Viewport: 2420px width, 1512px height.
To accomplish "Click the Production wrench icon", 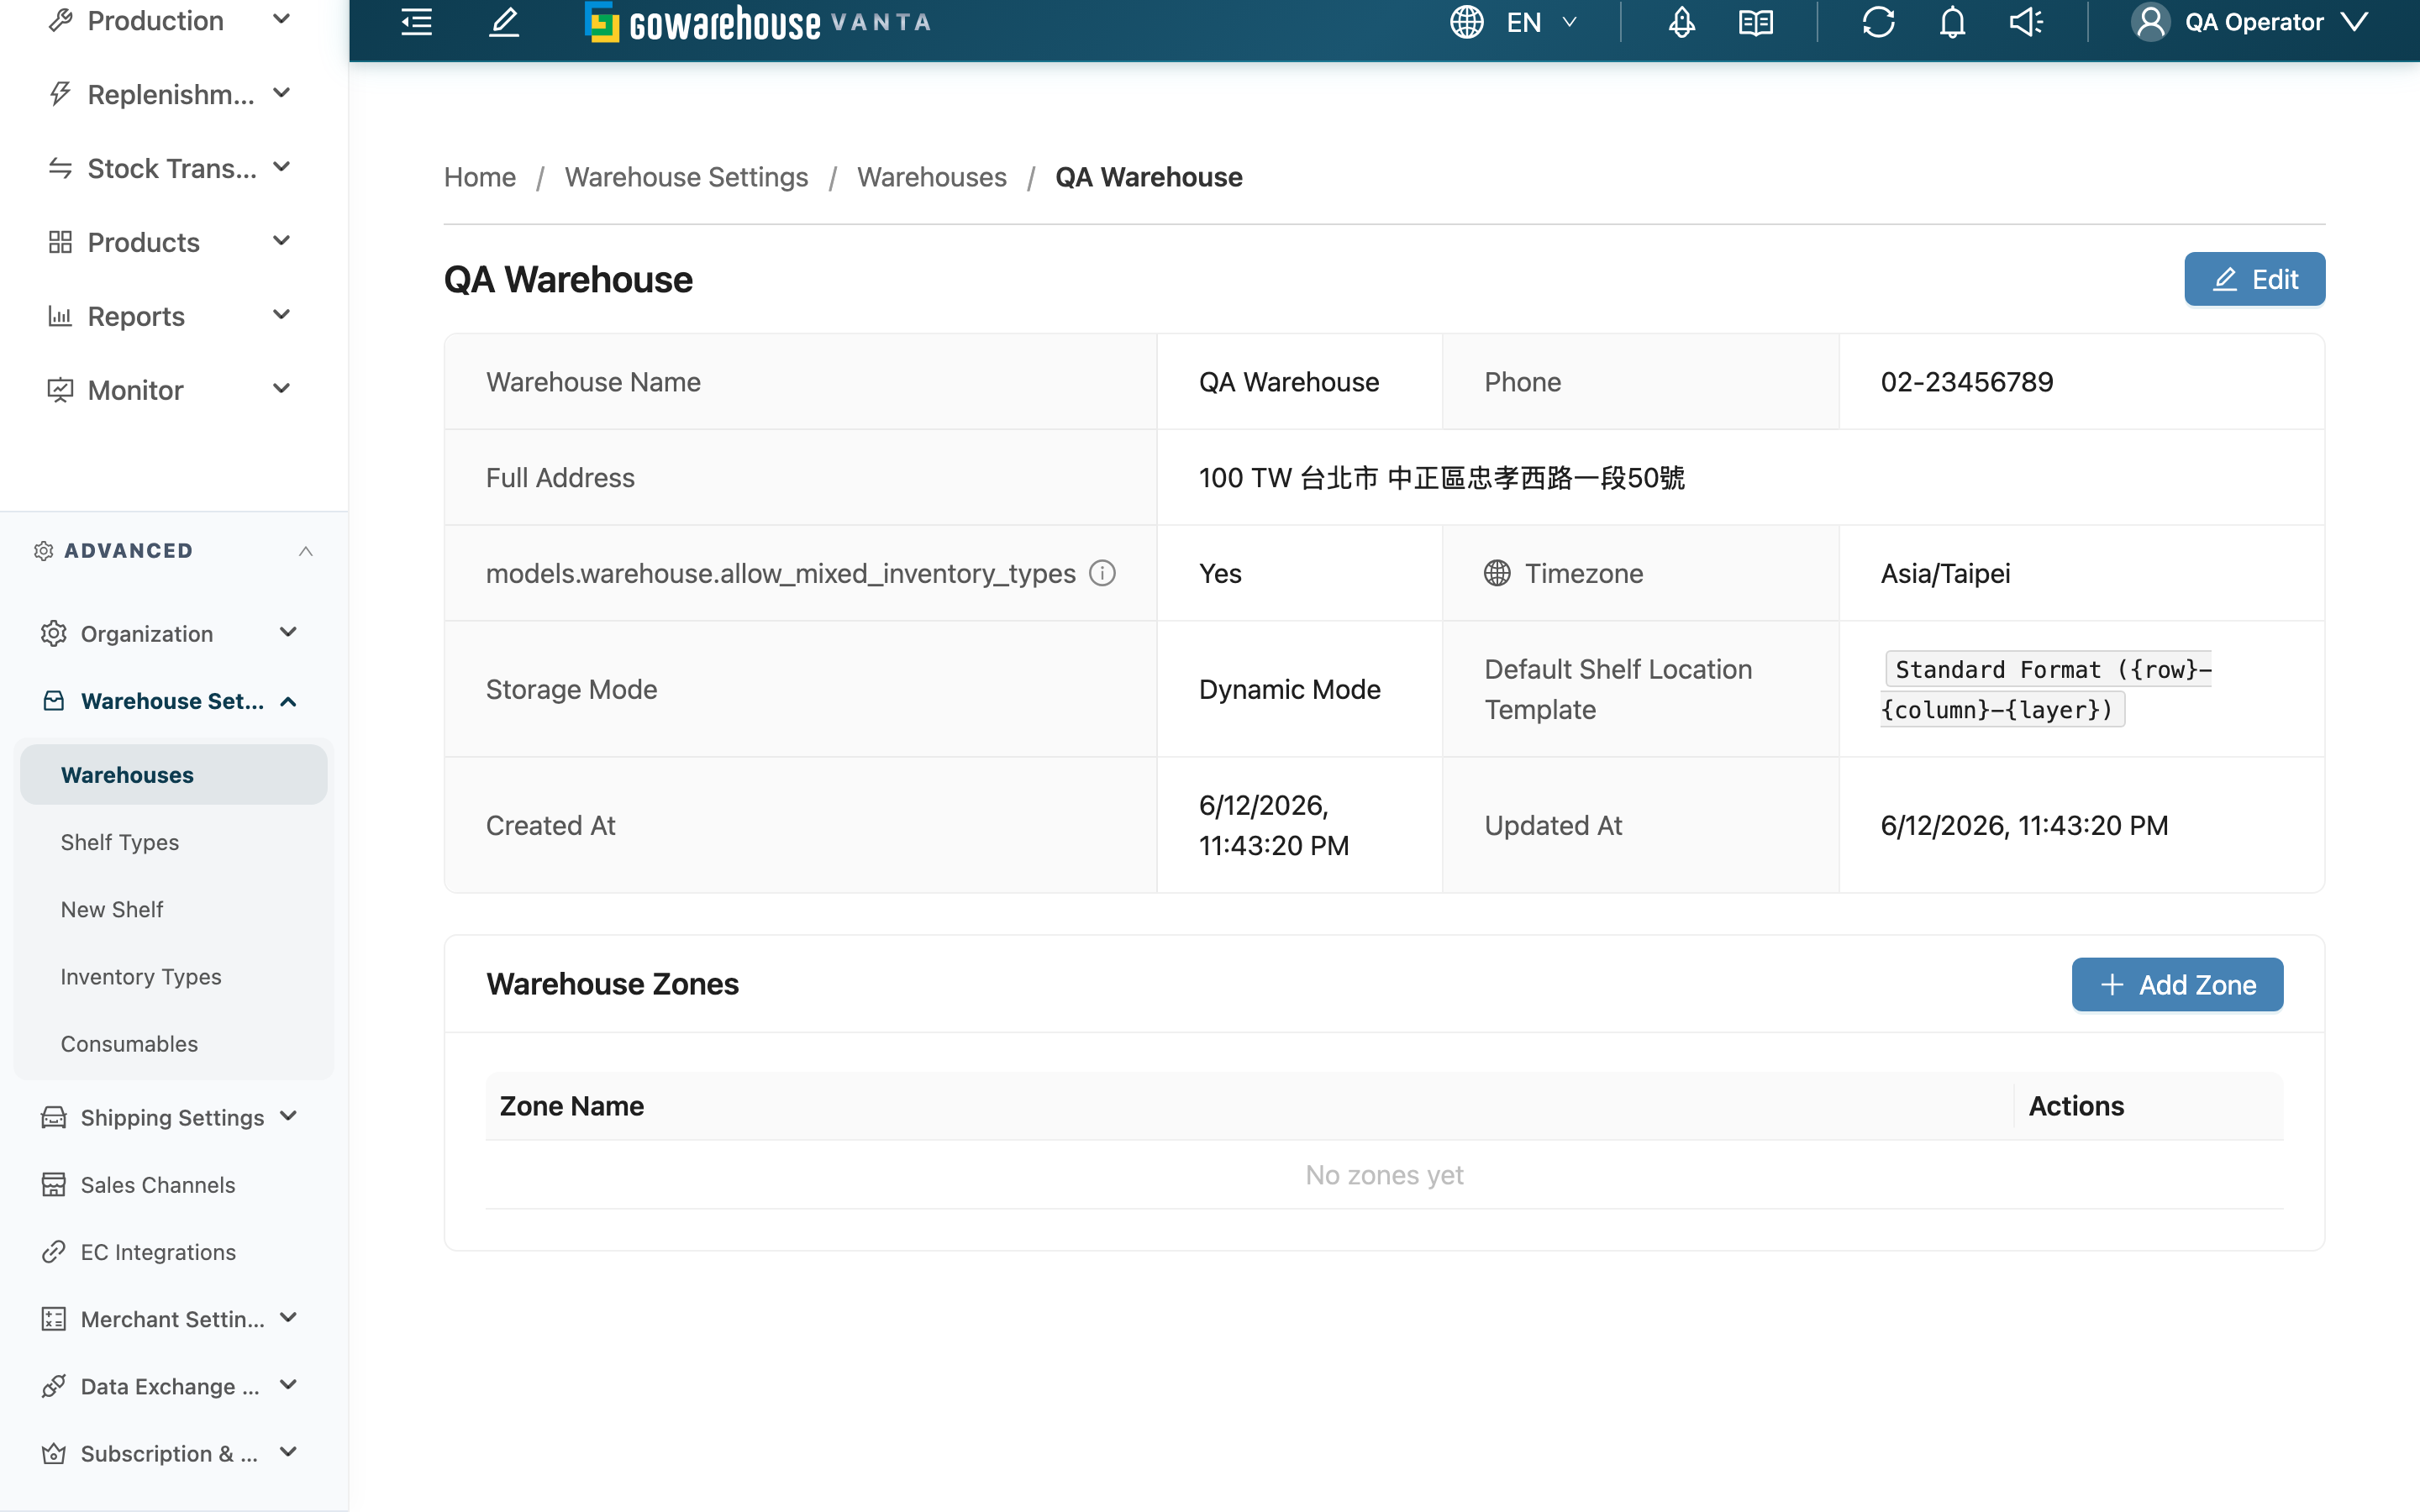I will 60,20.
